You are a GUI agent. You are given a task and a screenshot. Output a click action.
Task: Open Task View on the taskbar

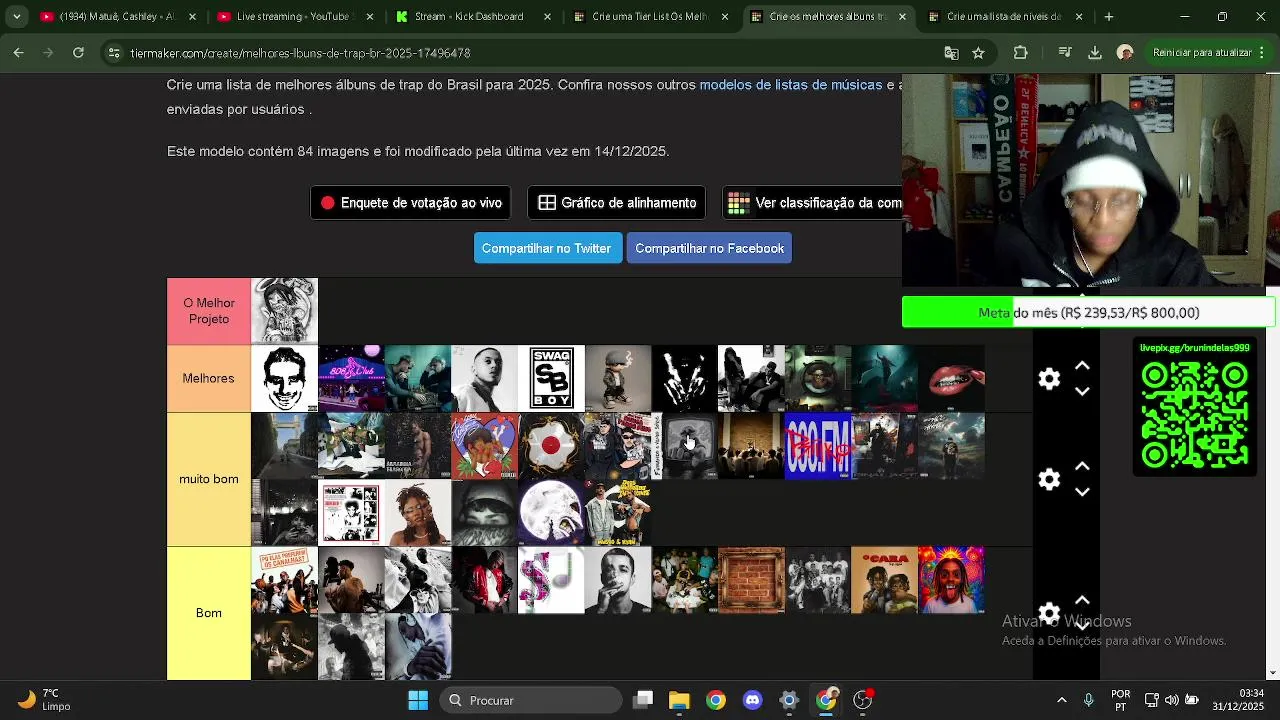point(643,700)
